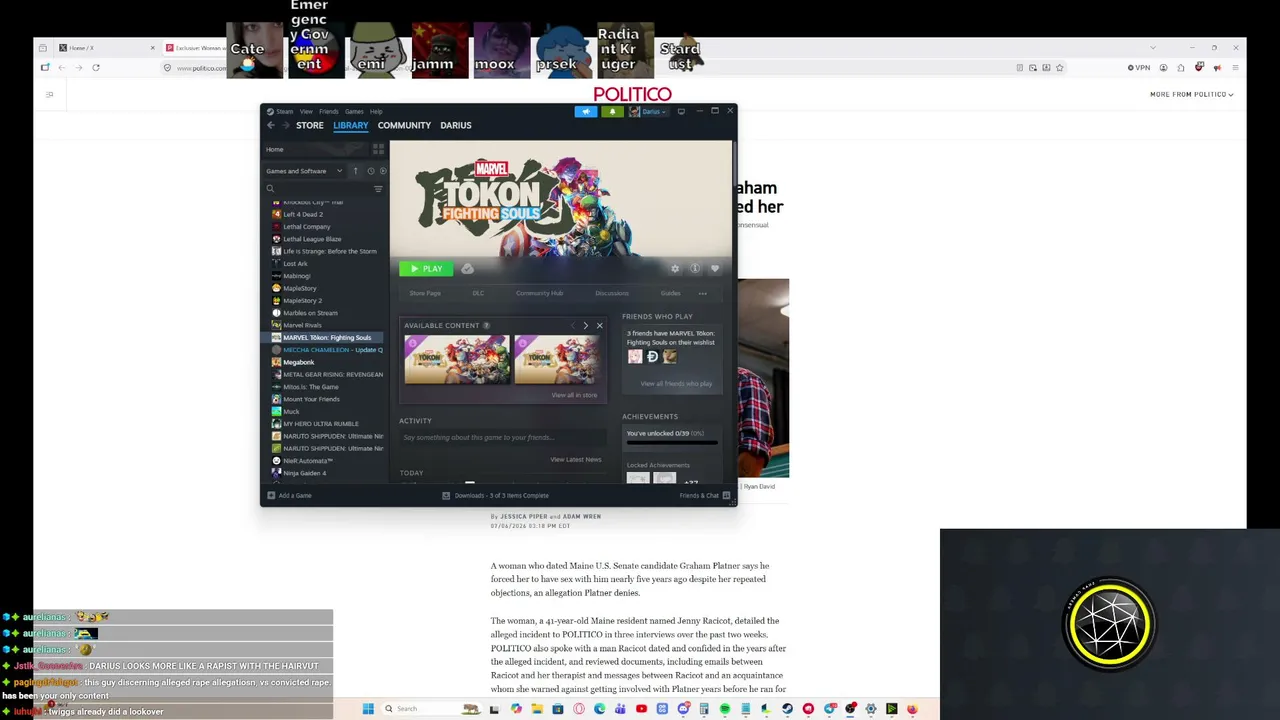This screenshot has height=720, width=1280.
Task: Open the first available content thumbnail
Action: tap(457, 359)
